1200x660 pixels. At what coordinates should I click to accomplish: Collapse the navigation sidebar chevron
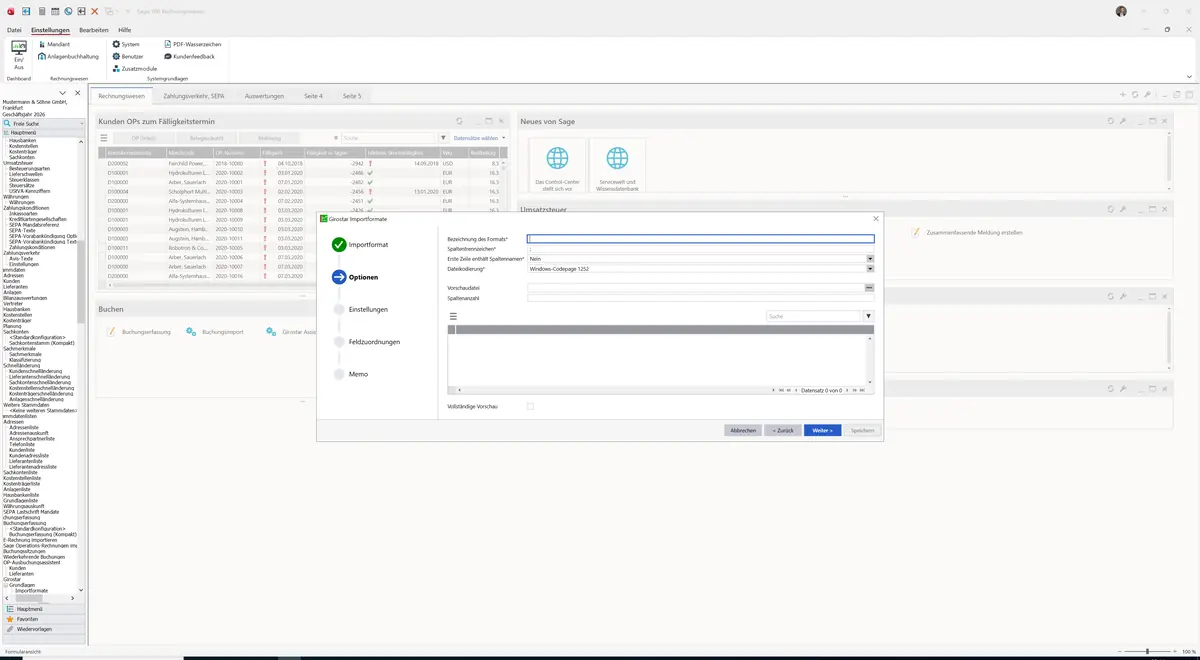[x=64, y=93]
